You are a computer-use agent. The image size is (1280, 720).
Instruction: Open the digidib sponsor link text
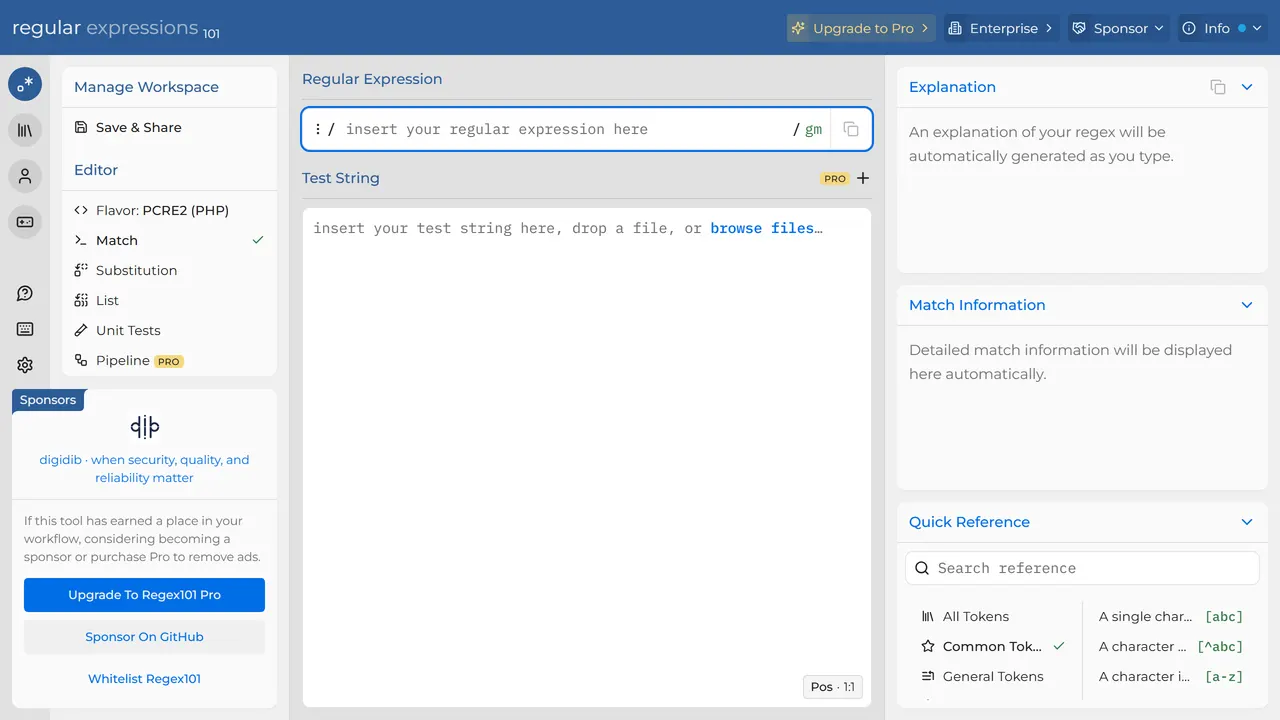coord(144,469)
